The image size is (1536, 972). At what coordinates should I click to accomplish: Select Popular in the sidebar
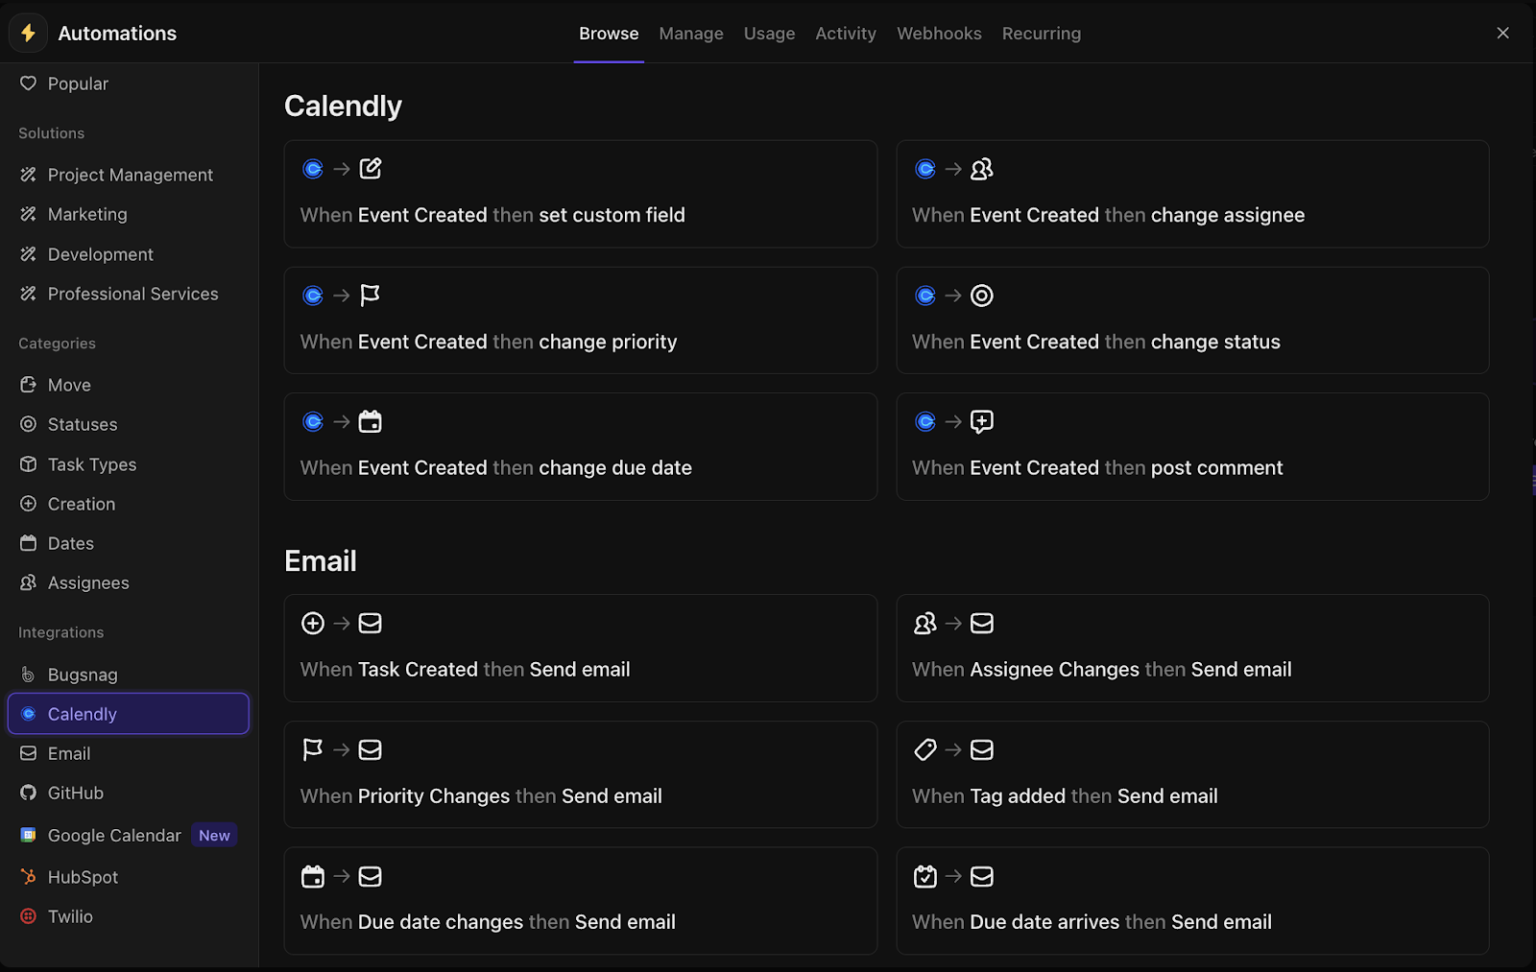pos(78,84)
